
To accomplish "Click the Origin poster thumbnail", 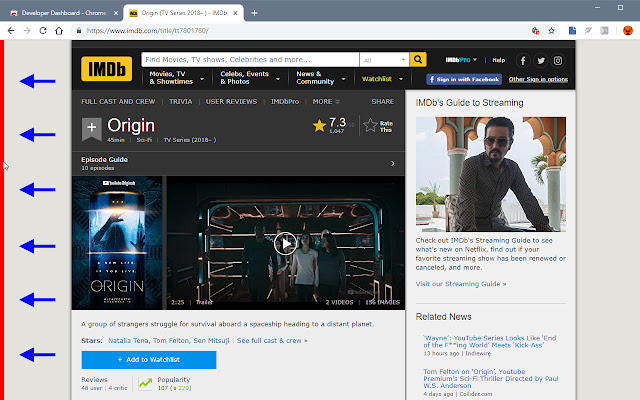I will coord(117,242).
